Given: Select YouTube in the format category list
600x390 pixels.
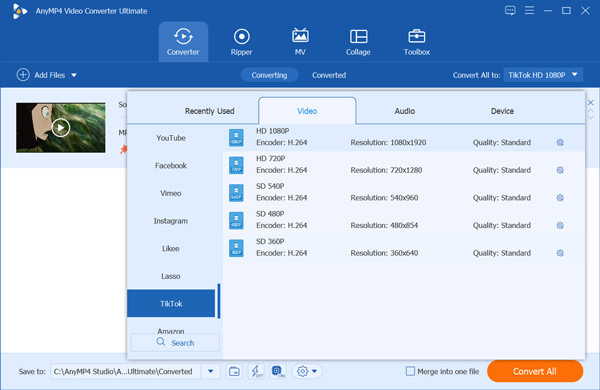Looking at the screenshot, I should coord(171,138).
